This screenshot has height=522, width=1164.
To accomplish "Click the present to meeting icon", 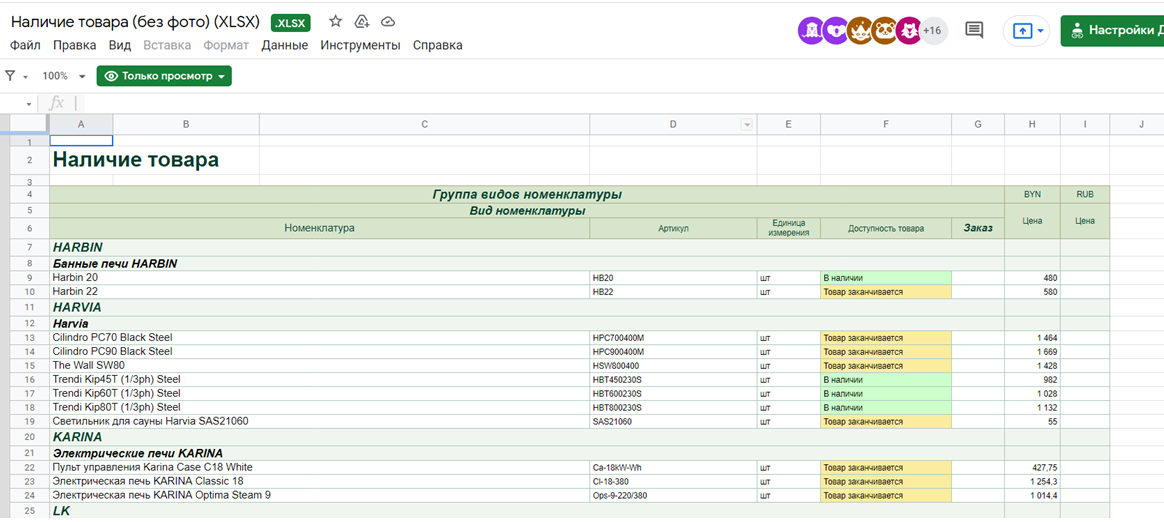I will (1022, 31).
